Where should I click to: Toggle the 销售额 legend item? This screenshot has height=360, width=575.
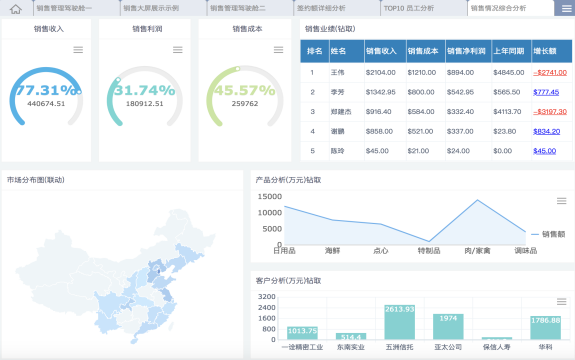[x=548, y=234]
